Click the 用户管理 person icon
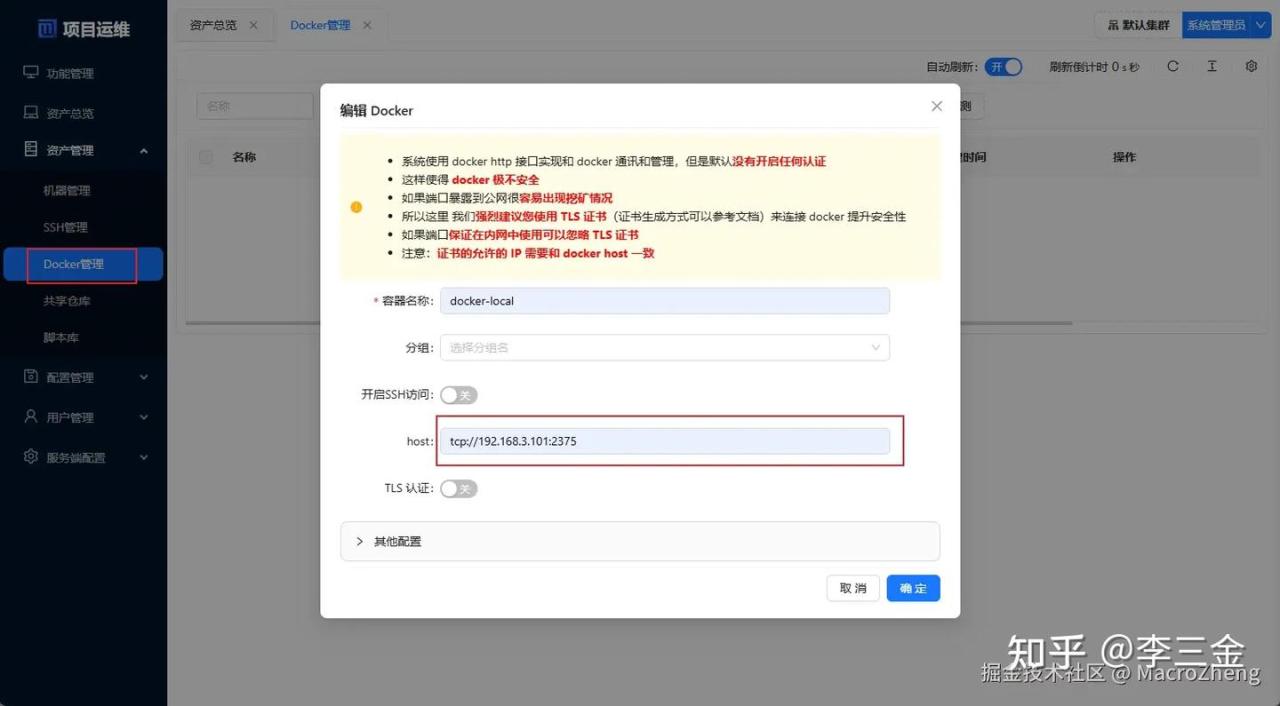 click(x=31, y=417)
